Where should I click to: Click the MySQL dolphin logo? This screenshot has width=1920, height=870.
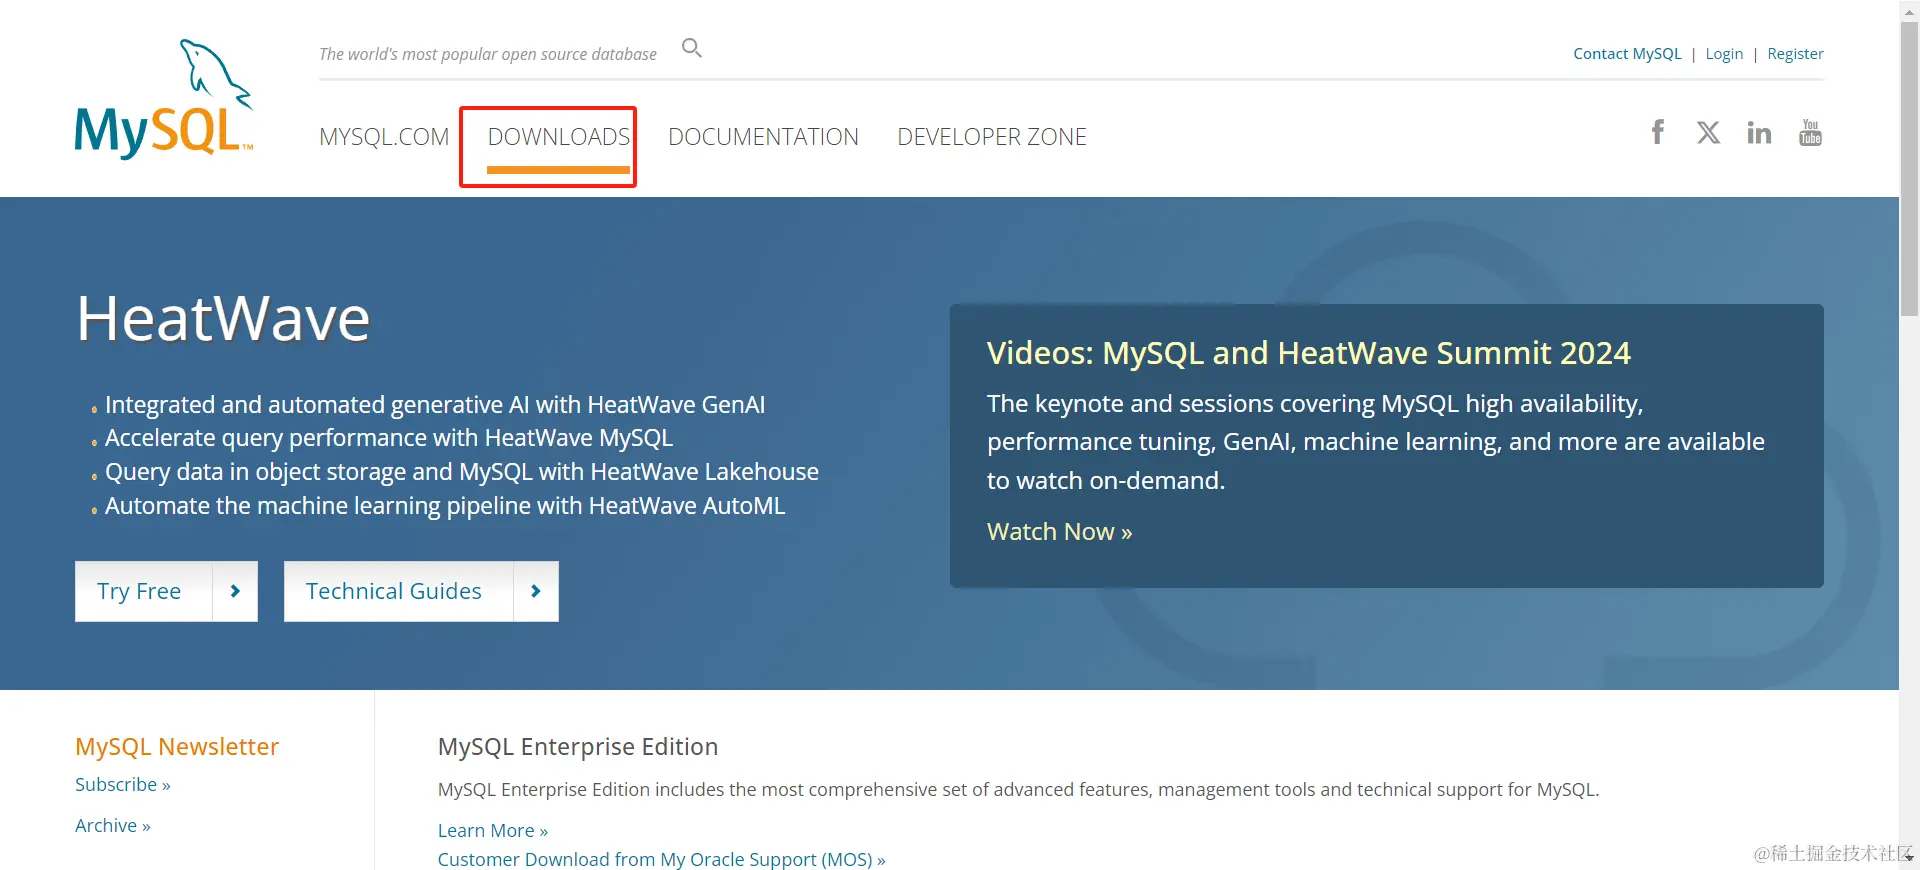[x=164, y=98]
